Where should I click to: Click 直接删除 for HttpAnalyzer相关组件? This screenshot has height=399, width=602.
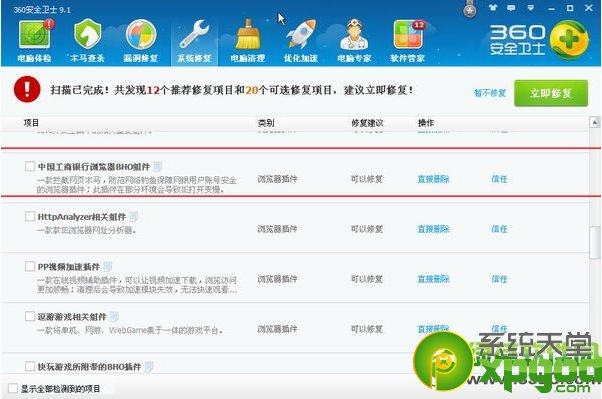coord(433,229)
